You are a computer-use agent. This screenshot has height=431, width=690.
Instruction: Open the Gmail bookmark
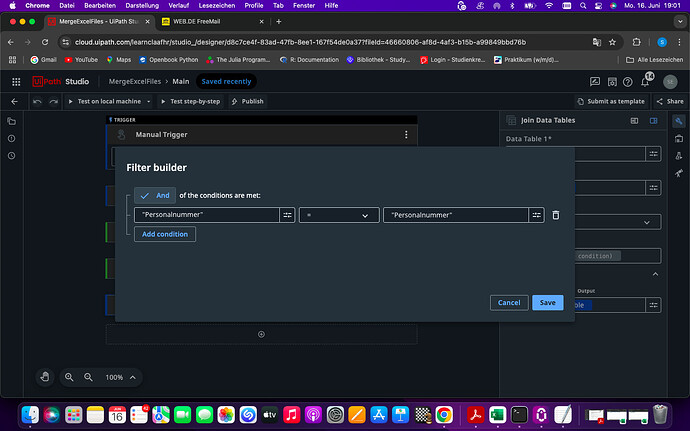(43, 59)
